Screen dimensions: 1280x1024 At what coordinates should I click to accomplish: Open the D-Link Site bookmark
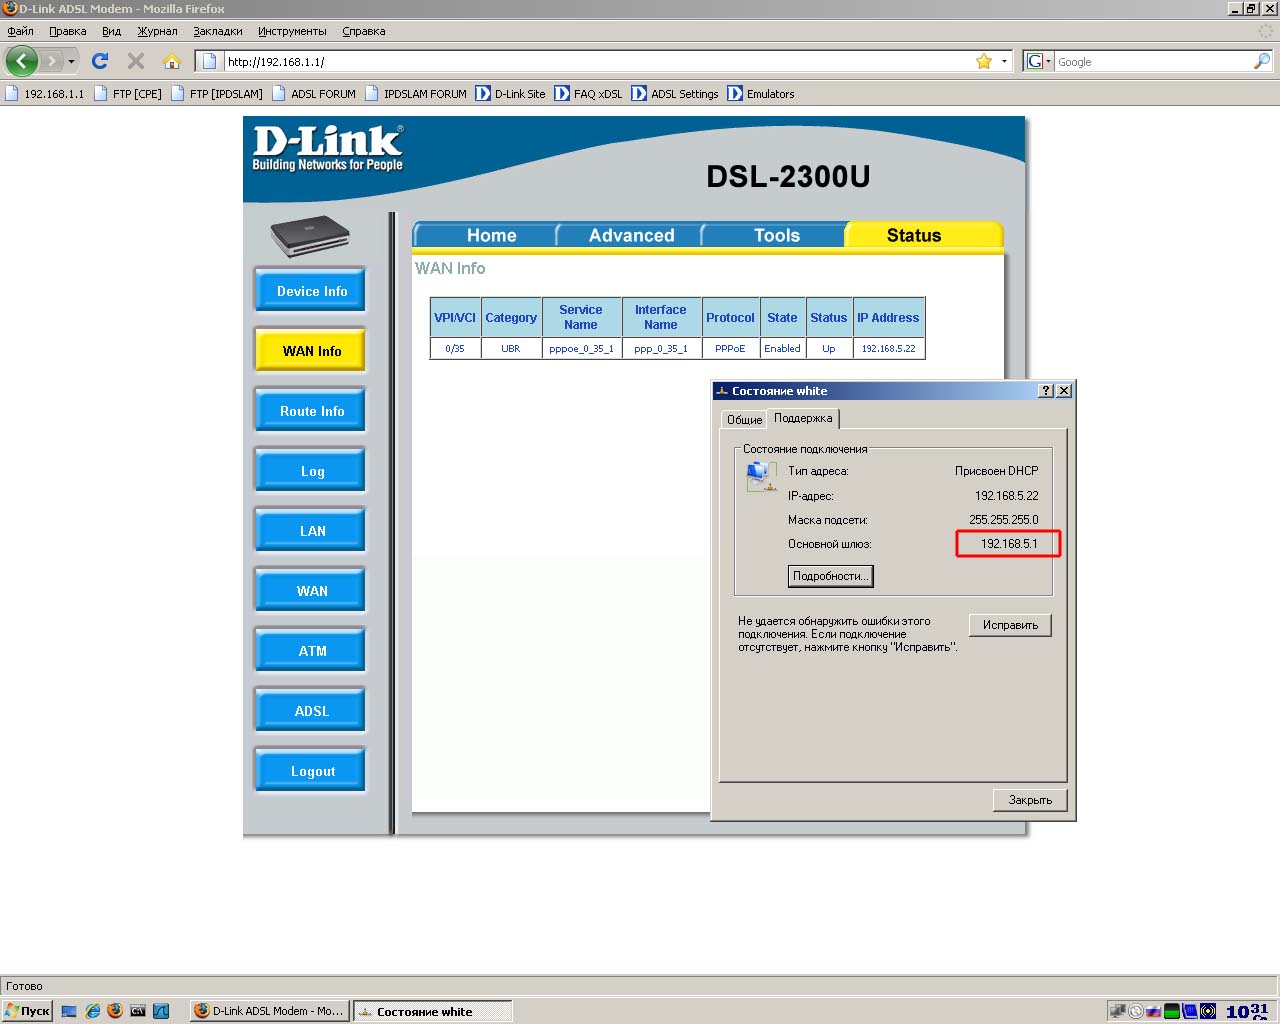tap(511, 93)
